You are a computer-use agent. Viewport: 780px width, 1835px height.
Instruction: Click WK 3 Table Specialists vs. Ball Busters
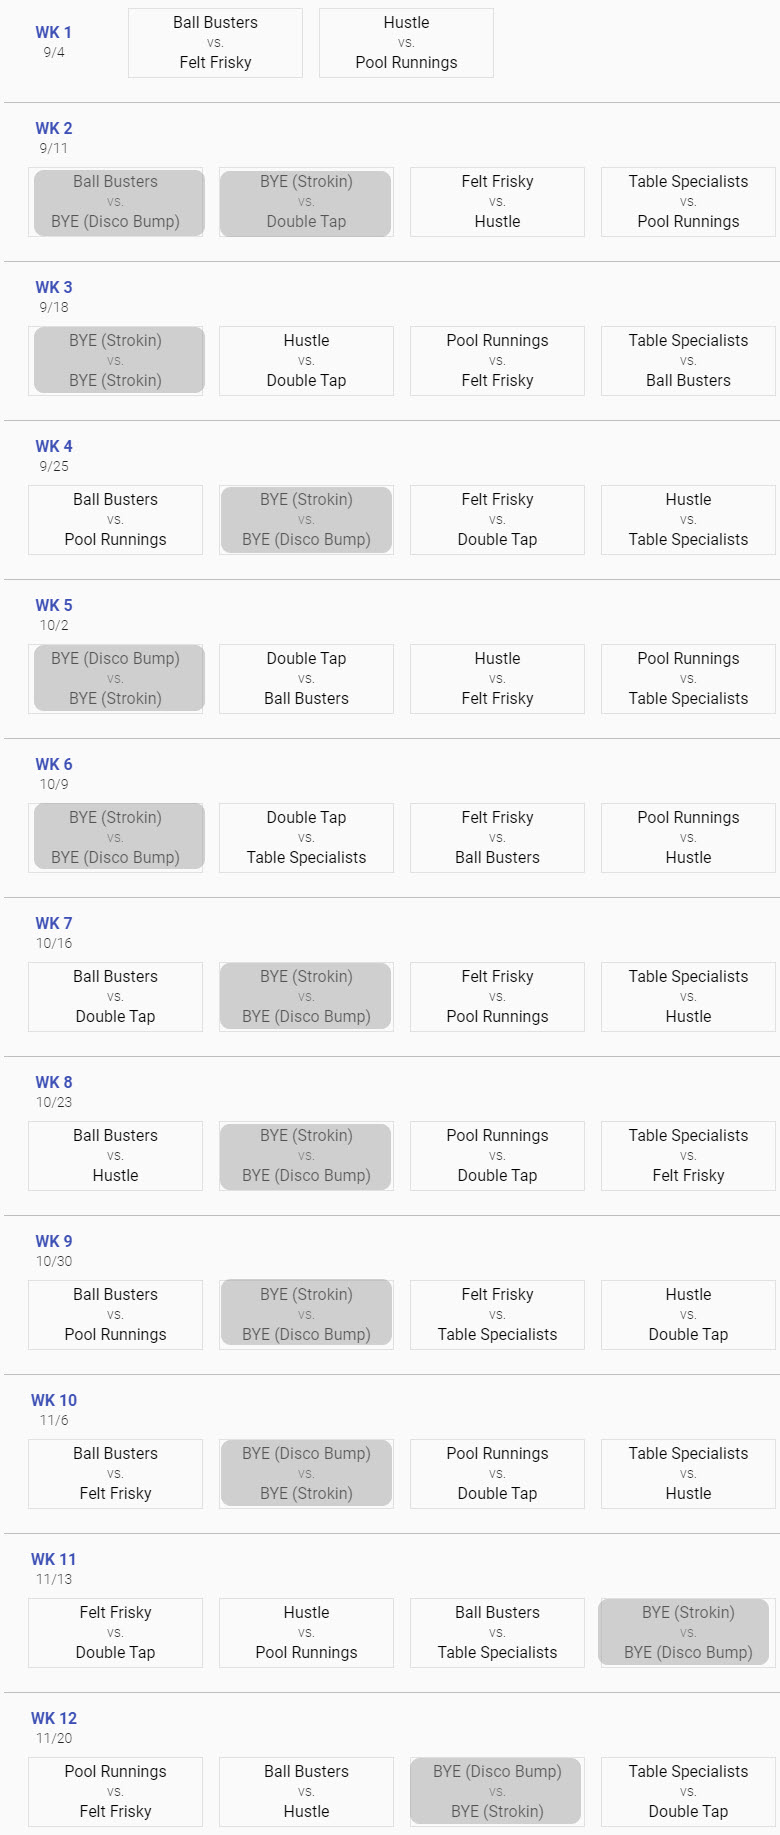[688, 361]
